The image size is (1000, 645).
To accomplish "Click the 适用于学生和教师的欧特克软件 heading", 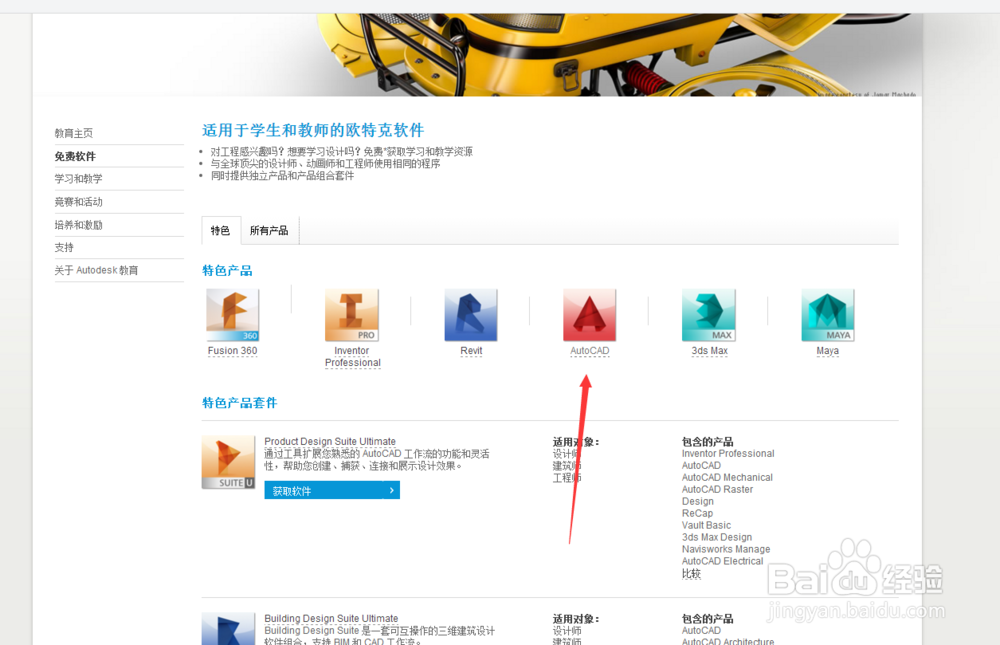I will pos(312,130).
